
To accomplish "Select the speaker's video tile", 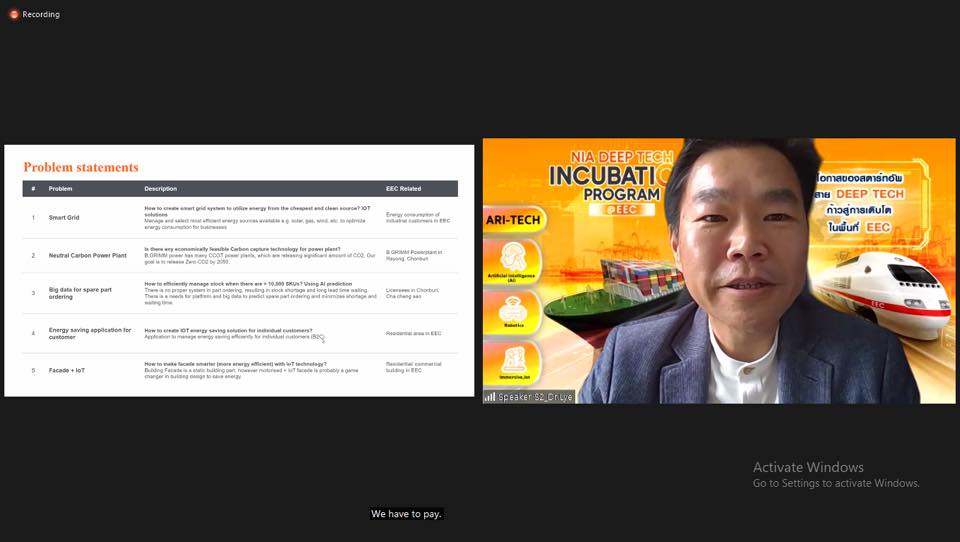I will click(719, 271).
